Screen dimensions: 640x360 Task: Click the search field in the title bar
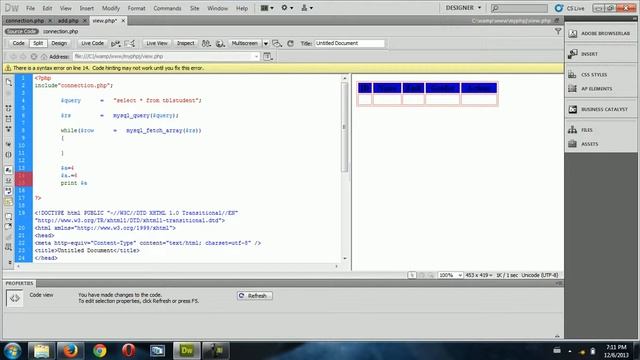tap(519, 8)
